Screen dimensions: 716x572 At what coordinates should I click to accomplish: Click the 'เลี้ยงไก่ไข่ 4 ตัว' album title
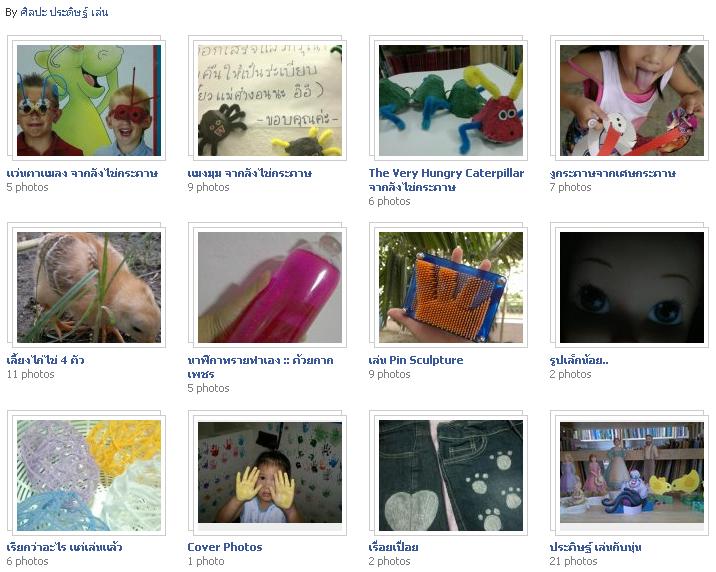point(45,360)
